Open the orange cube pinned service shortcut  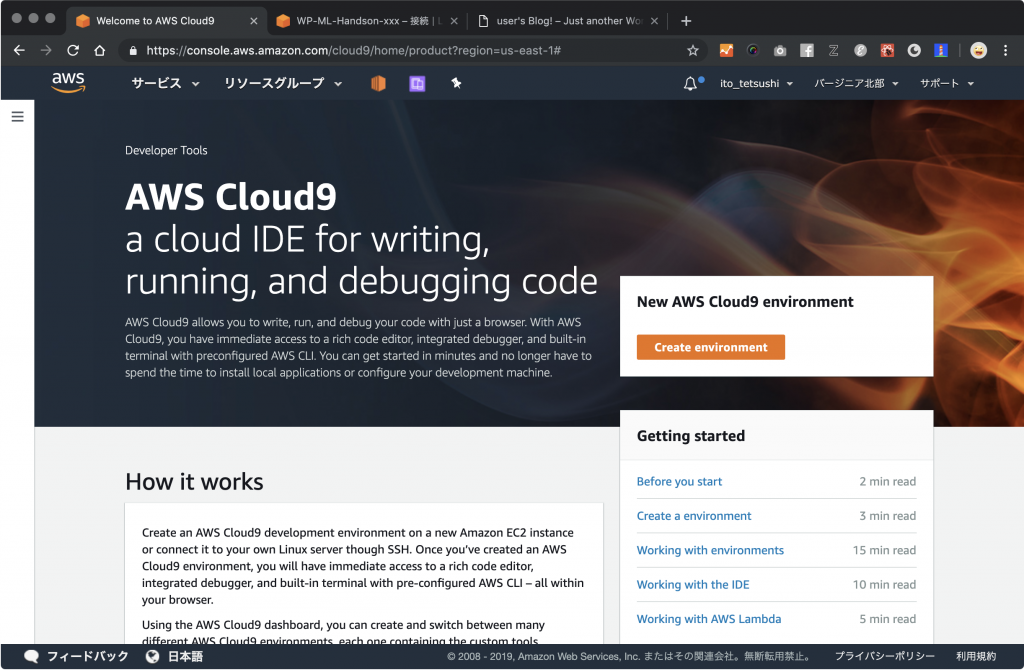[x=378, y=83]
